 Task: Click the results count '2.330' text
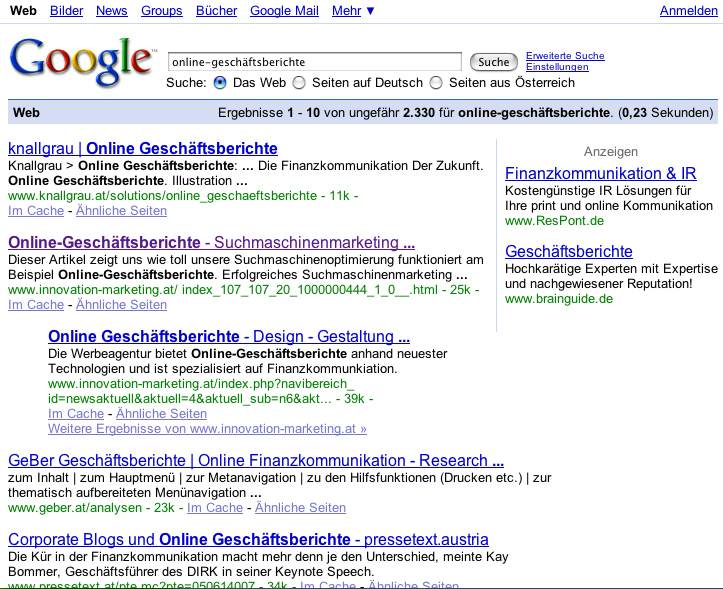pyautogui.click(x=419, y=113)
